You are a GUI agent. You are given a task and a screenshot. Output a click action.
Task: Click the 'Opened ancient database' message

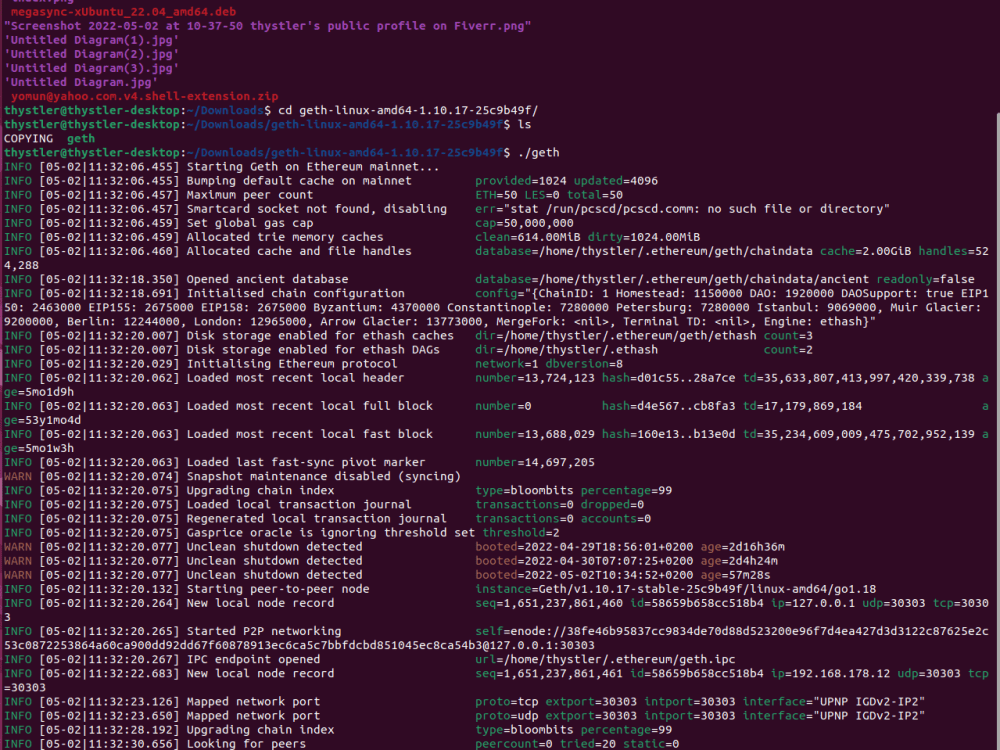[267, 279]
